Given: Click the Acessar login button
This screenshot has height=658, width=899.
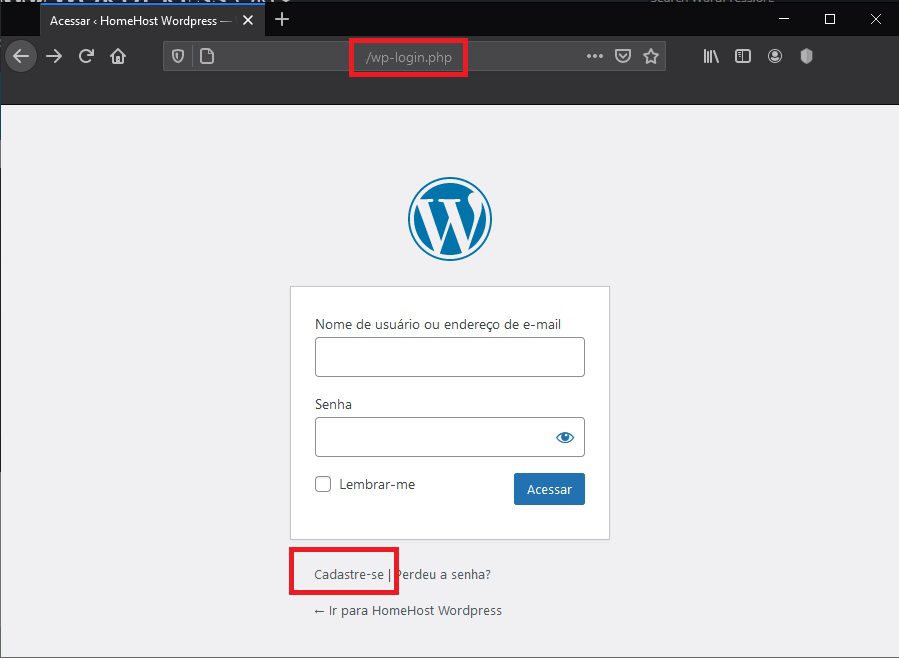Looking at the screenshot, I should [x=549, y=489].
